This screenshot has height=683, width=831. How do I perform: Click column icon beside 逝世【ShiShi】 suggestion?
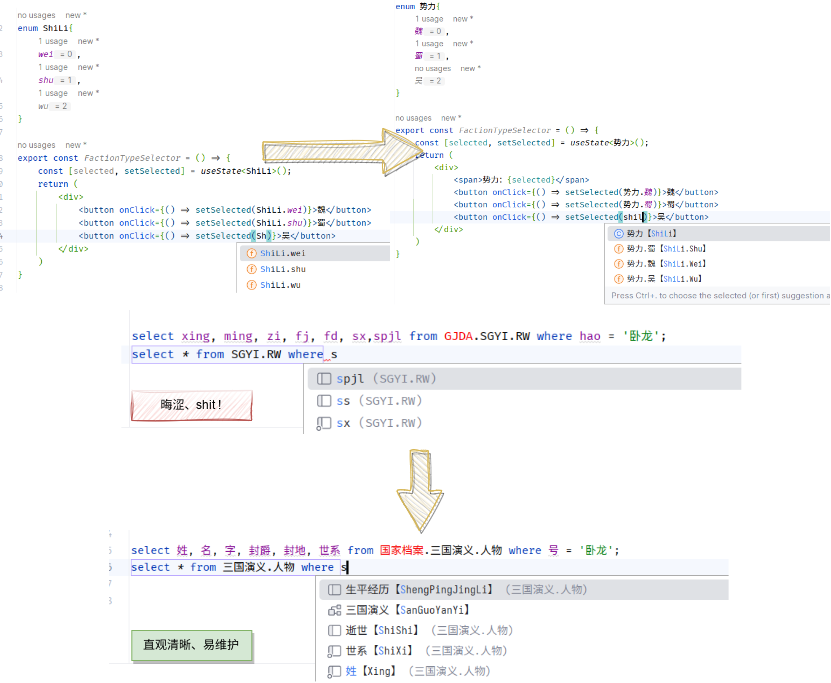coord(335,630)
